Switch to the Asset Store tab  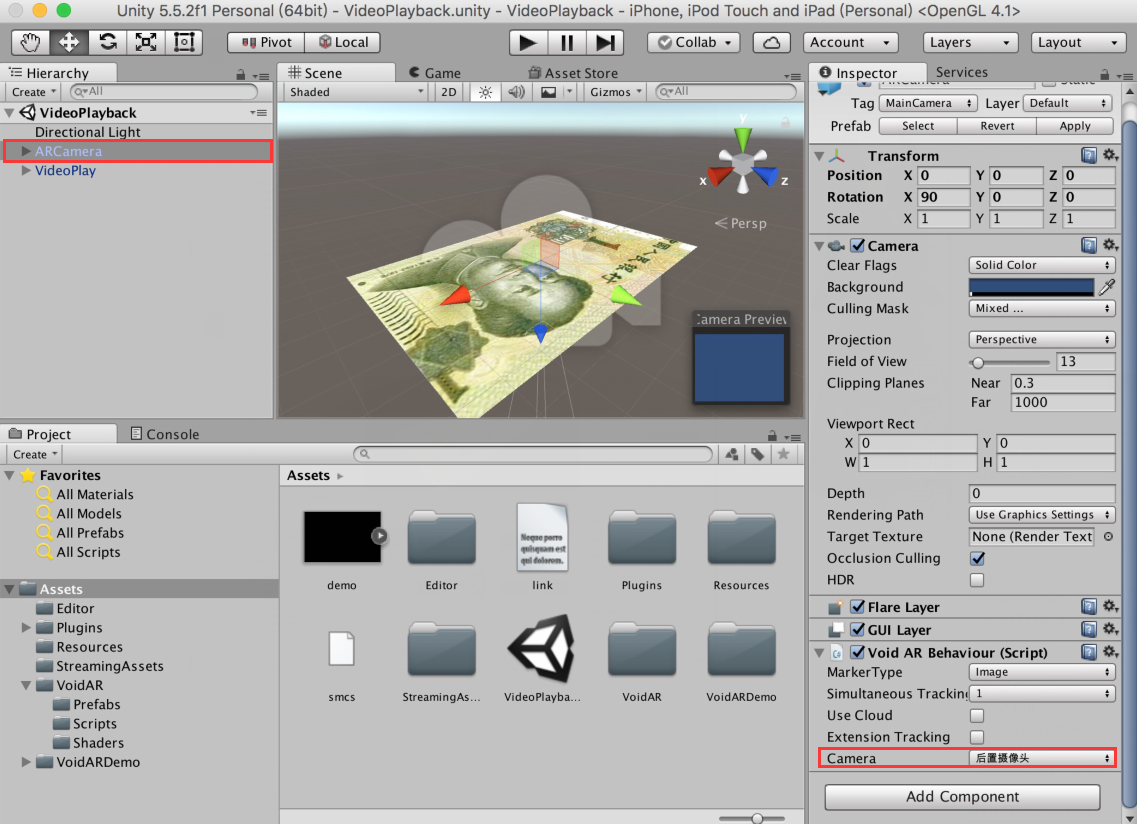coord(573,73)
